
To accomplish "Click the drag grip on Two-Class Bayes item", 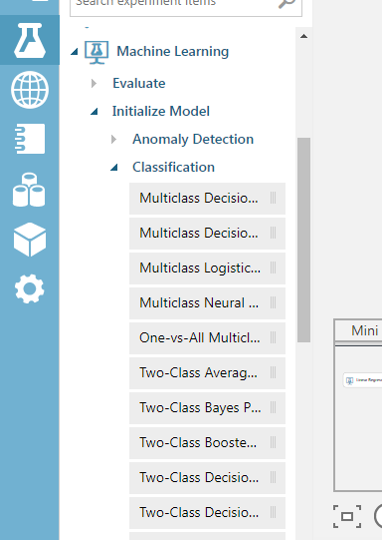I will point(273,407).
